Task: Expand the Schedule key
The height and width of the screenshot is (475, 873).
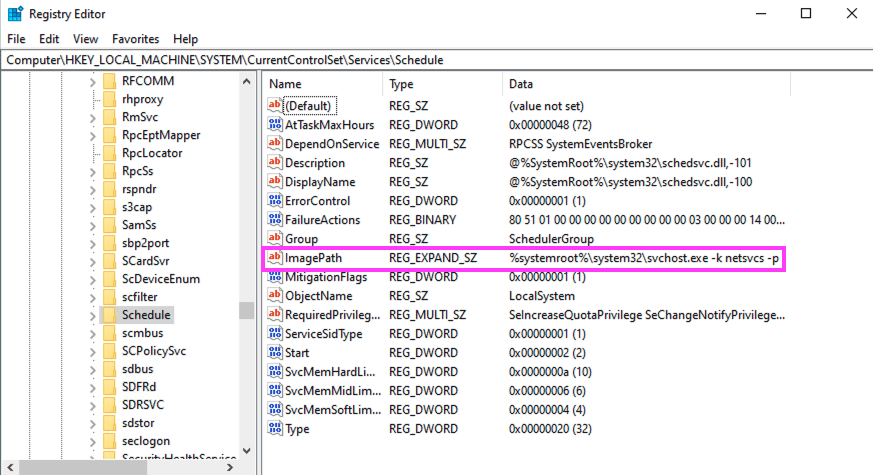Action: point(92,315)
